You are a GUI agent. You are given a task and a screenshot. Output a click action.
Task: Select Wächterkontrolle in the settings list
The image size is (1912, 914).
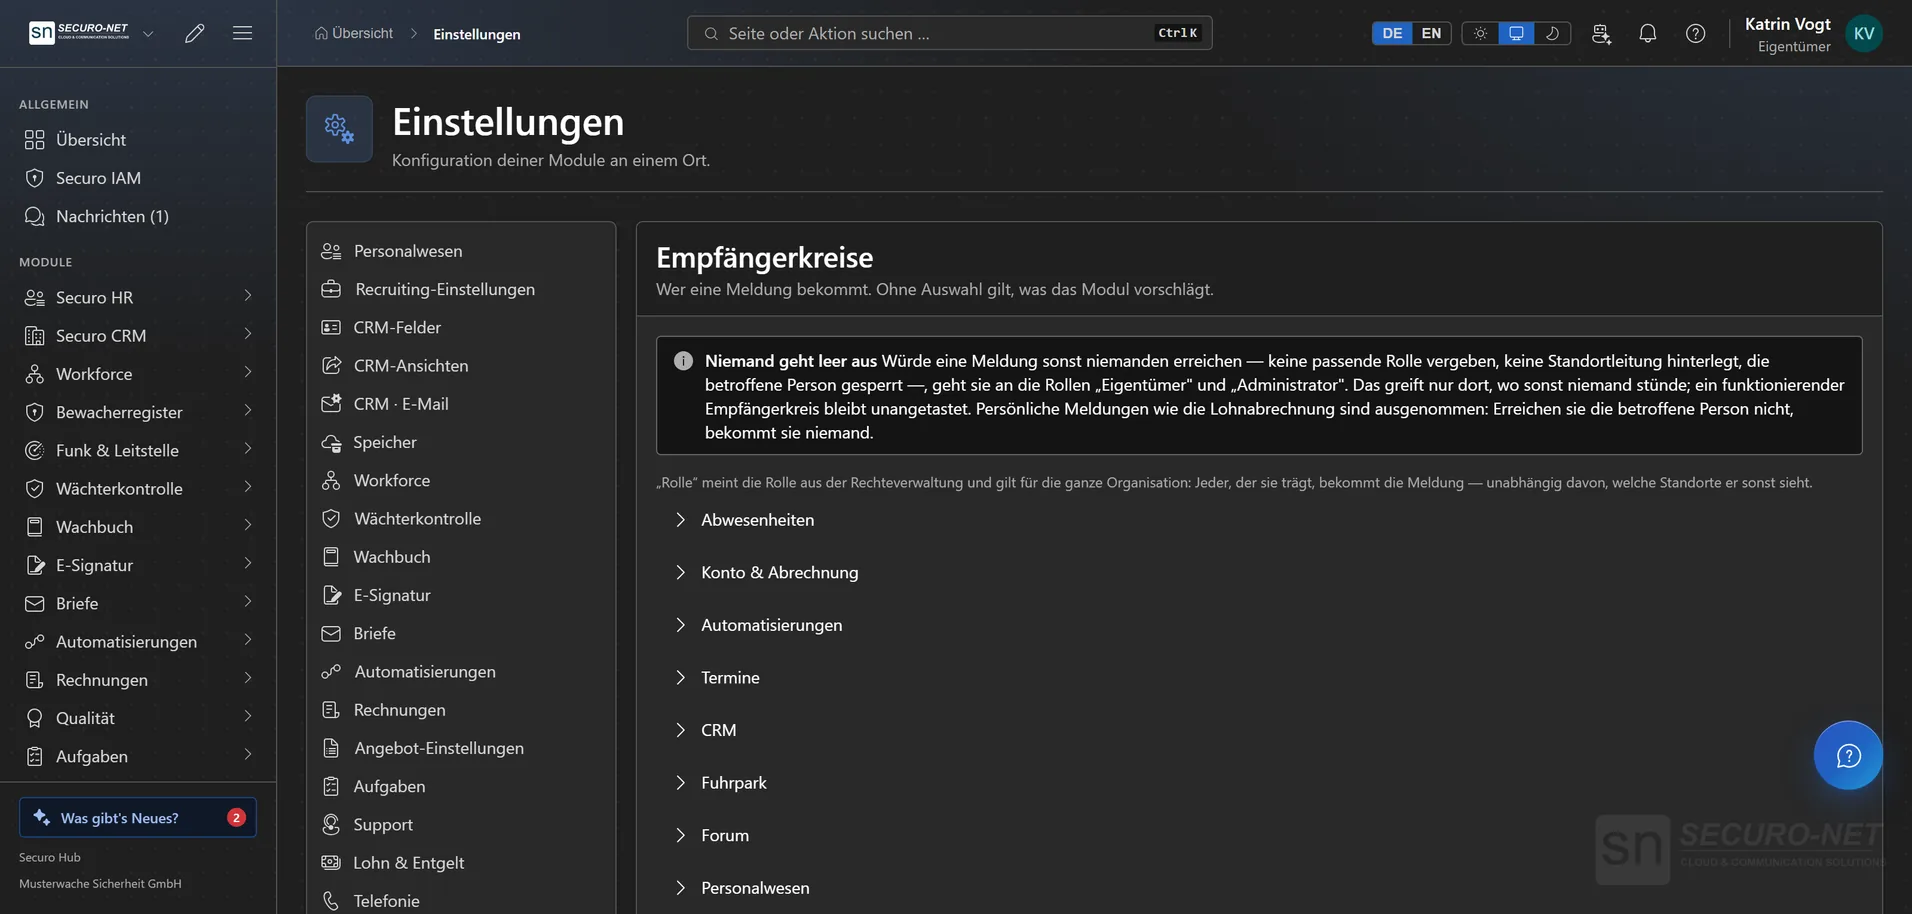pyautogui.click(x=461, y=518)
